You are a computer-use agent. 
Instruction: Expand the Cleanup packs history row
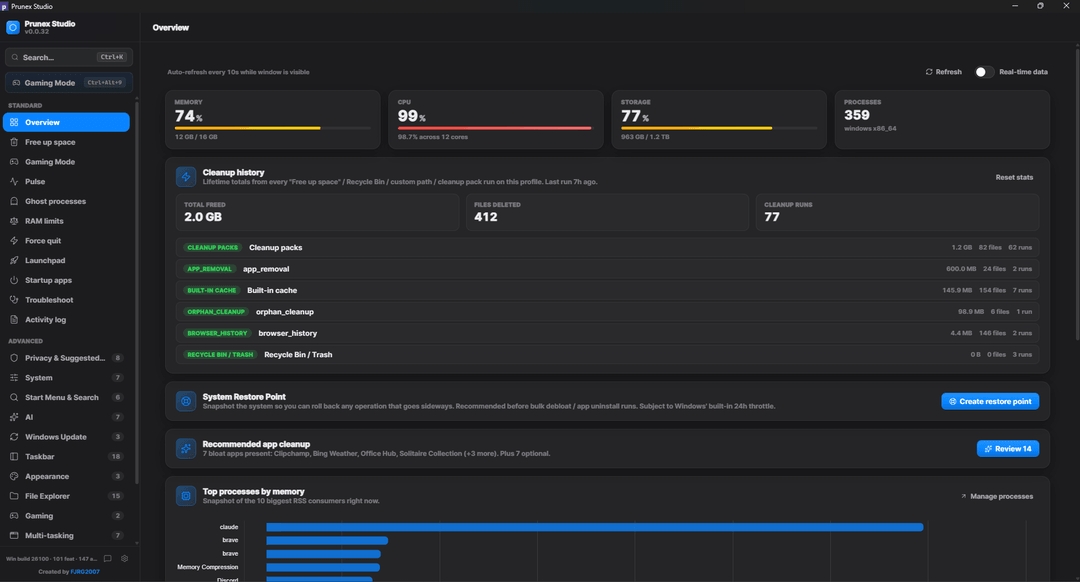tap(608, 247)
